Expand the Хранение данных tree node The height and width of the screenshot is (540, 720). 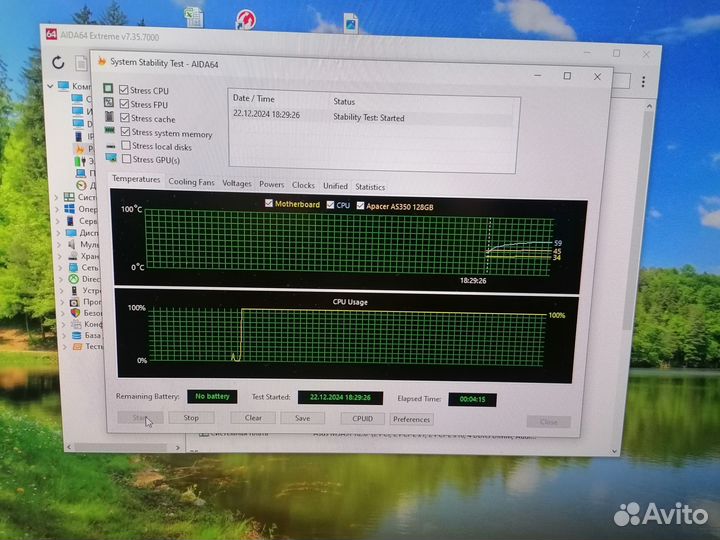60,256
